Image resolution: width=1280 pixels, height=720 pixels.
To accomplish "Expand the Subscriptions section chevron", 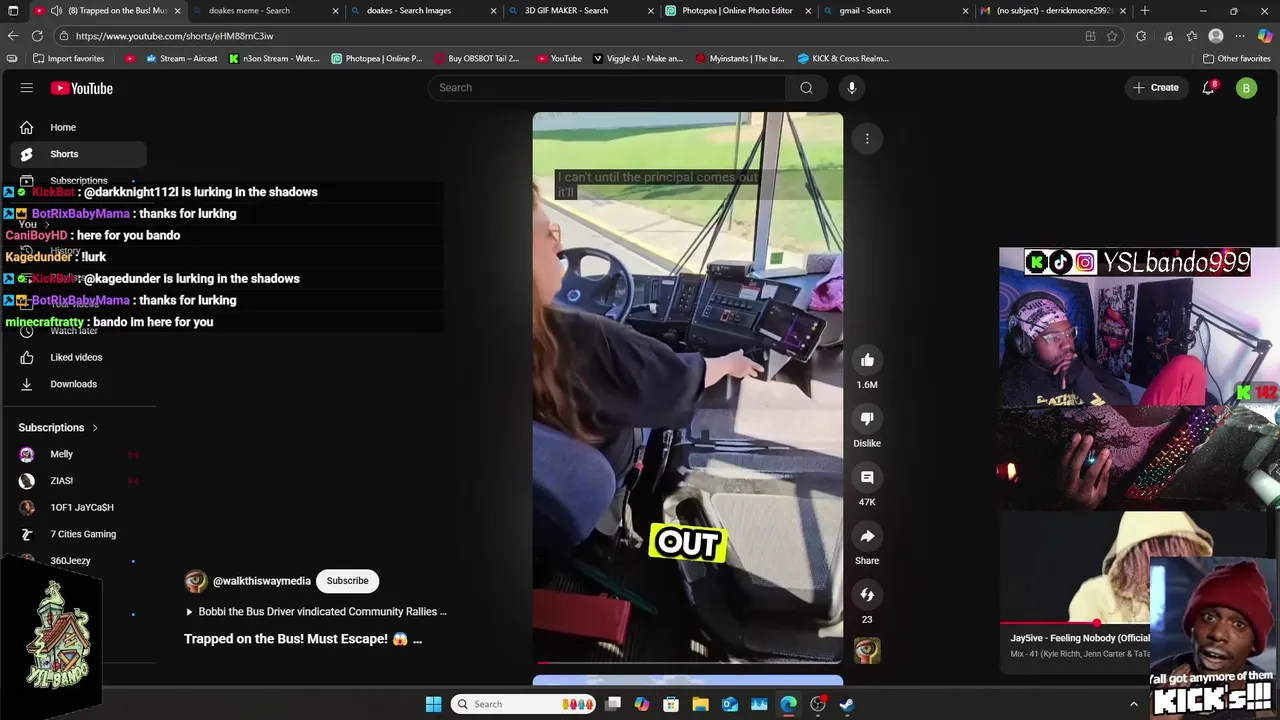I will (x=95, y=428).
